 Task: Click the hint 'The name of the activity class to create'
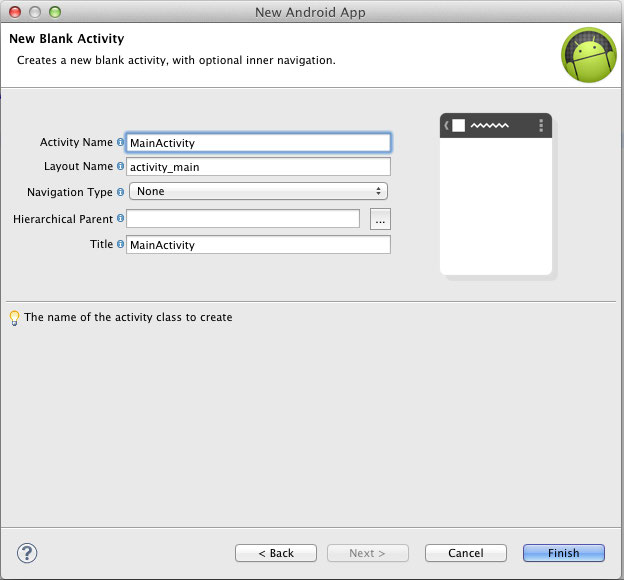point(128,317)
